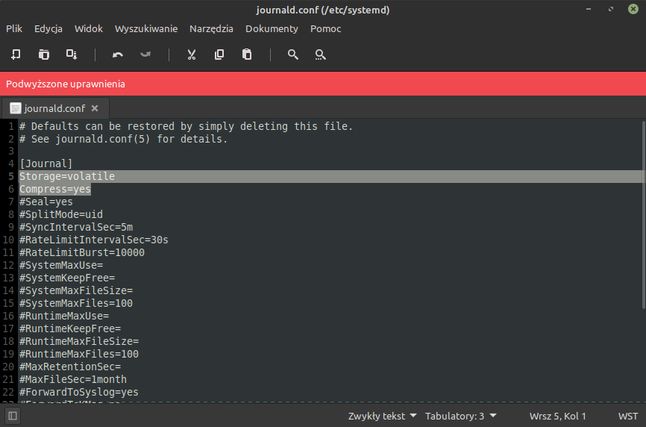Click the #RuntimeKeepFree= line

tap(70, 328)
